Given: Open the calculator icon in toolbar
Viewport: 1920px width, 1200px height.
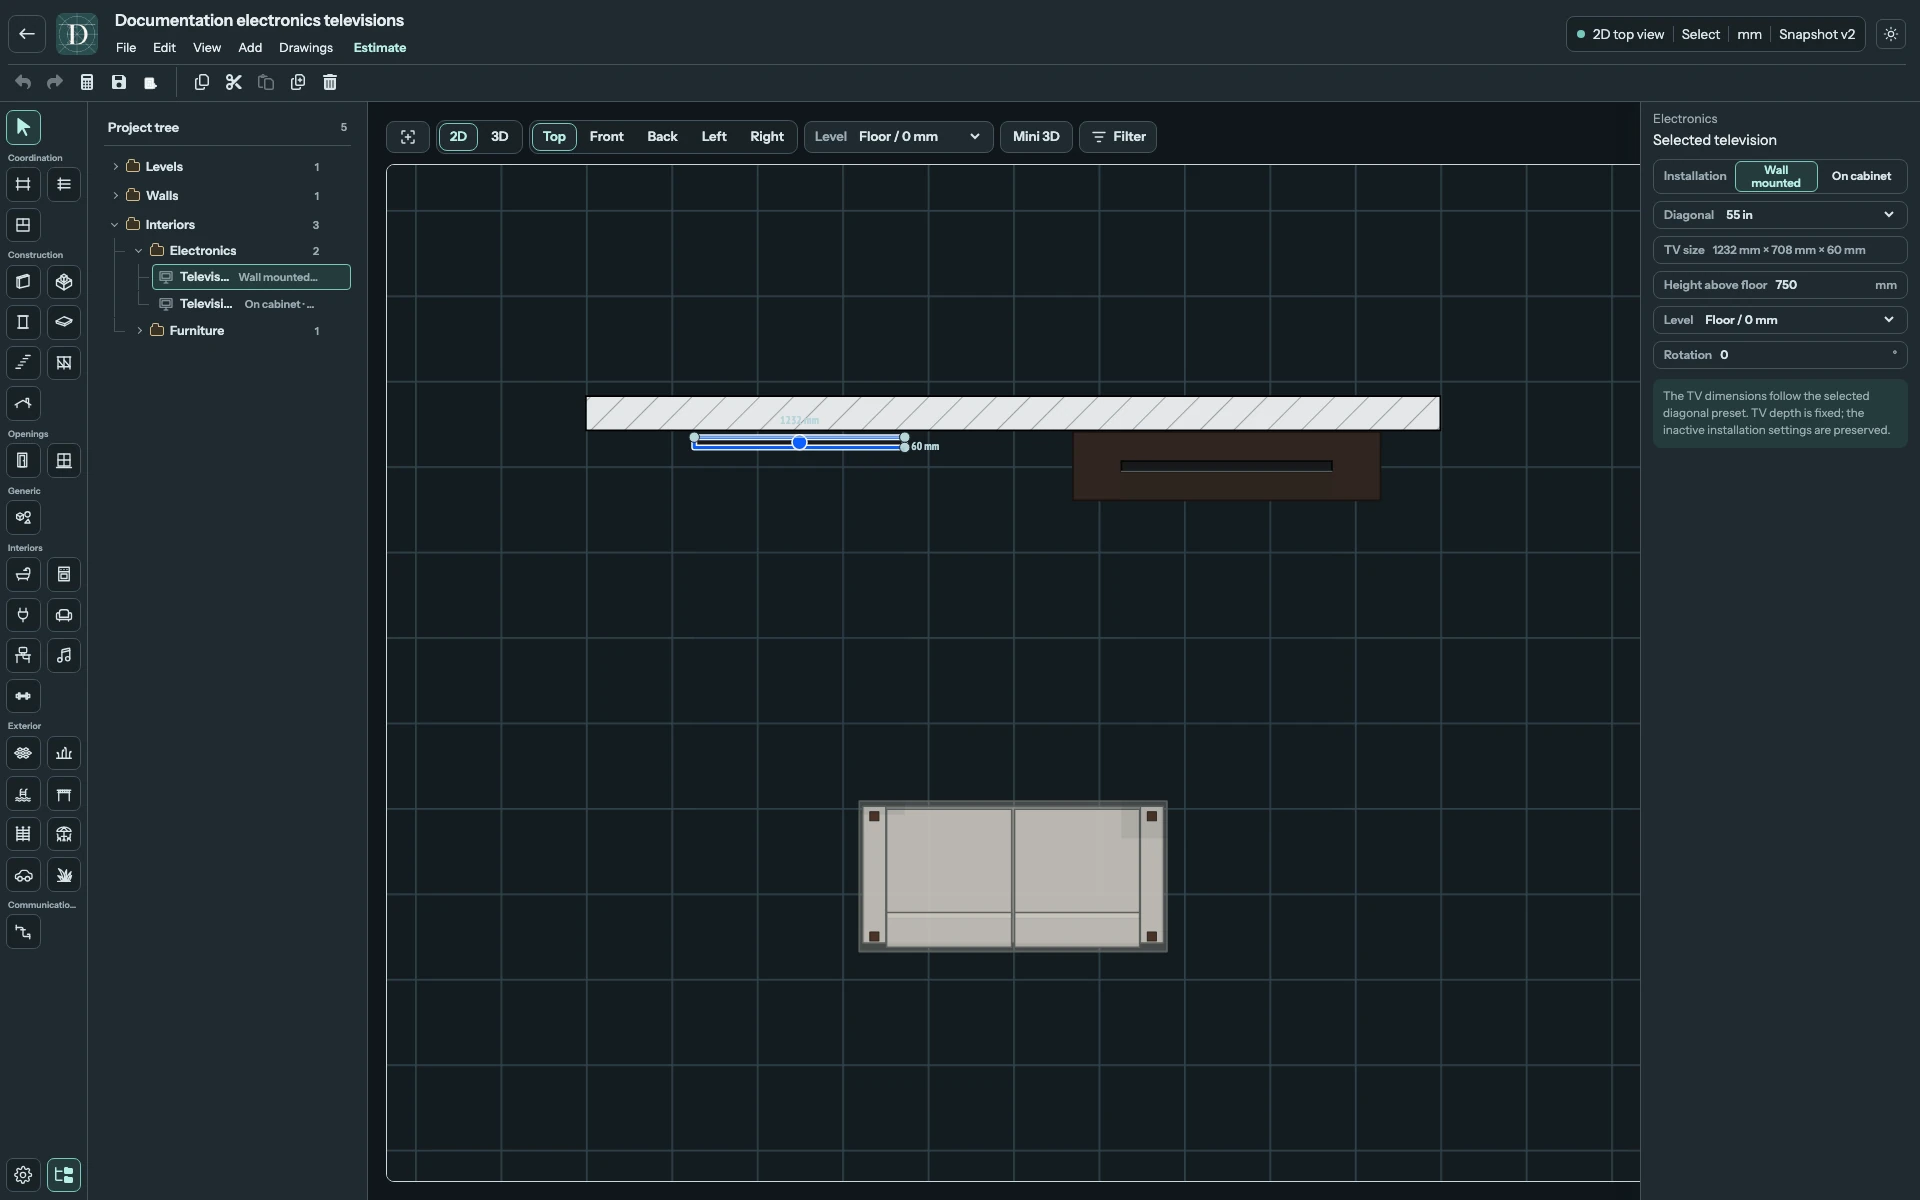Looking at the screenshot, I should [x=87, y=82].
